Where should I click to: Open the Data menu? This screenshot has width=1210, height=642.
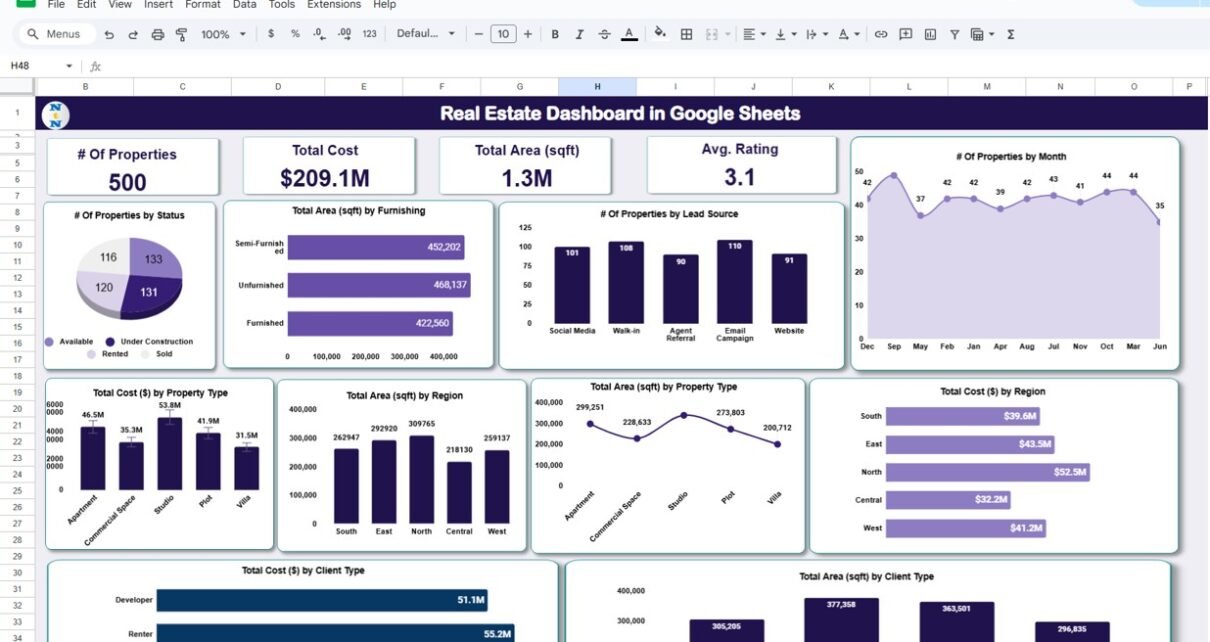pos(244,5)
